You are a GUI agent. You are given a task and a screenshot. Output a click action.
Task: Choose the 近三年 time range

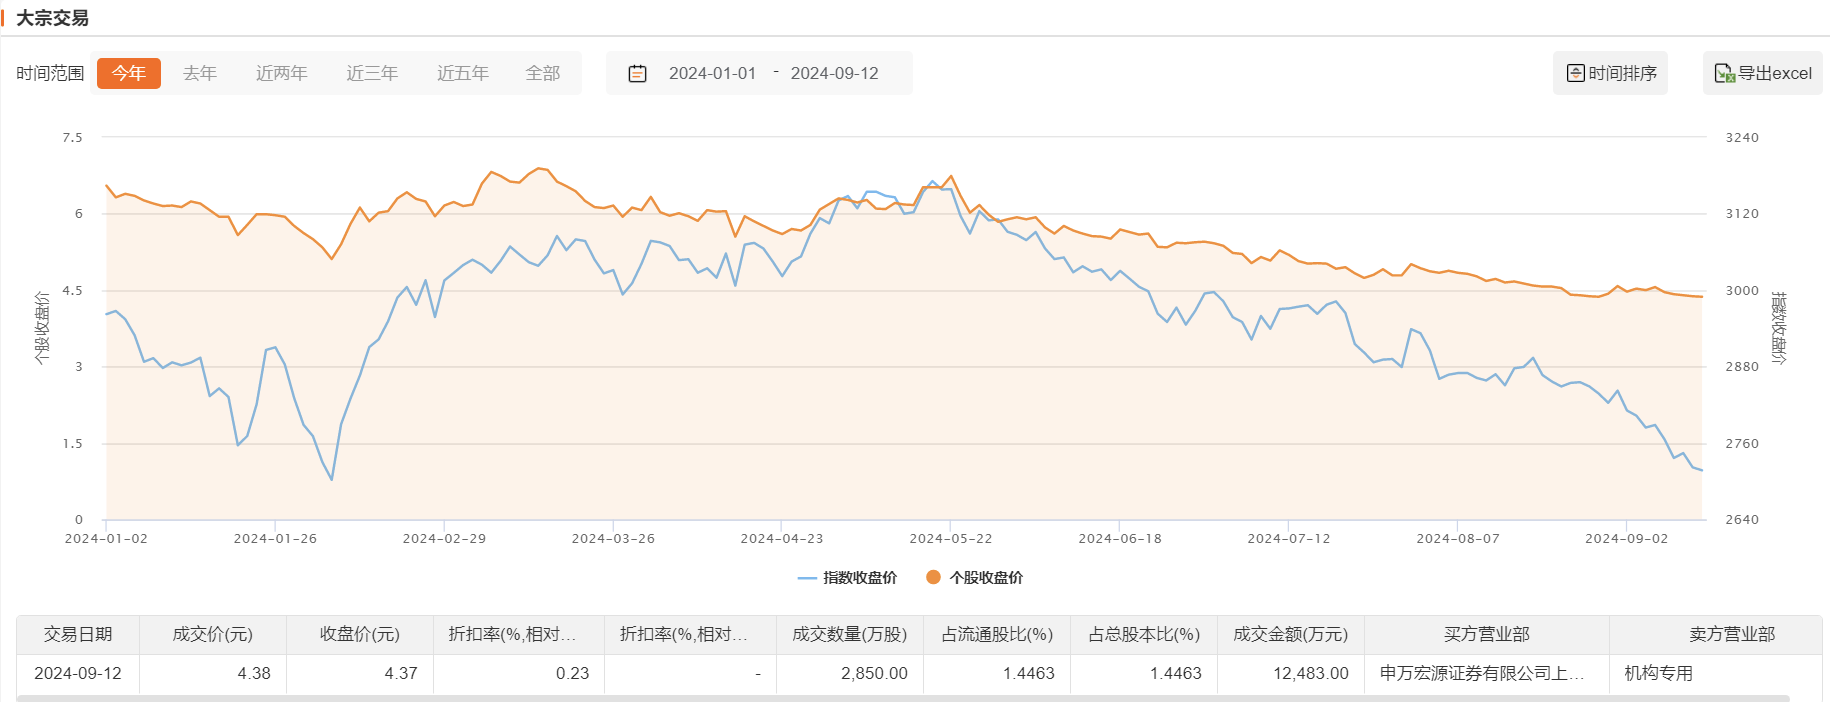[x=372, y=73]
